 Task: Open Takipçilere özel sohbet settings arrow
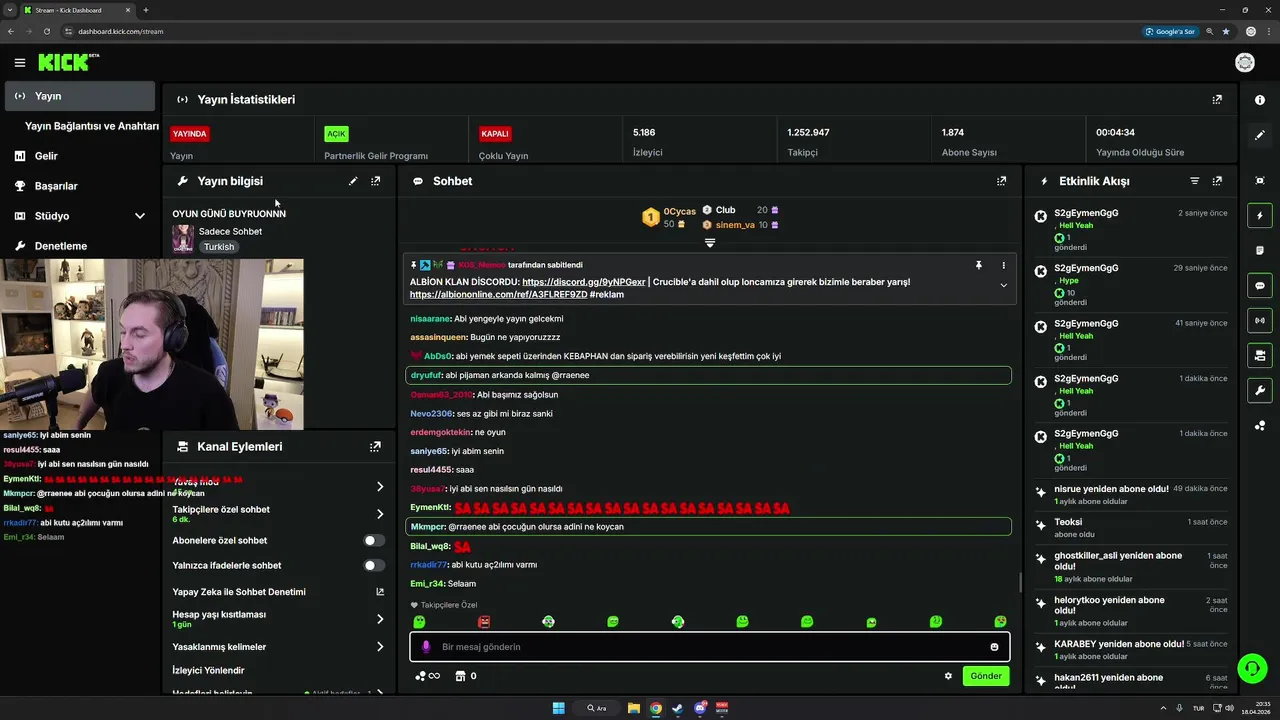click(x=380, y=514)
